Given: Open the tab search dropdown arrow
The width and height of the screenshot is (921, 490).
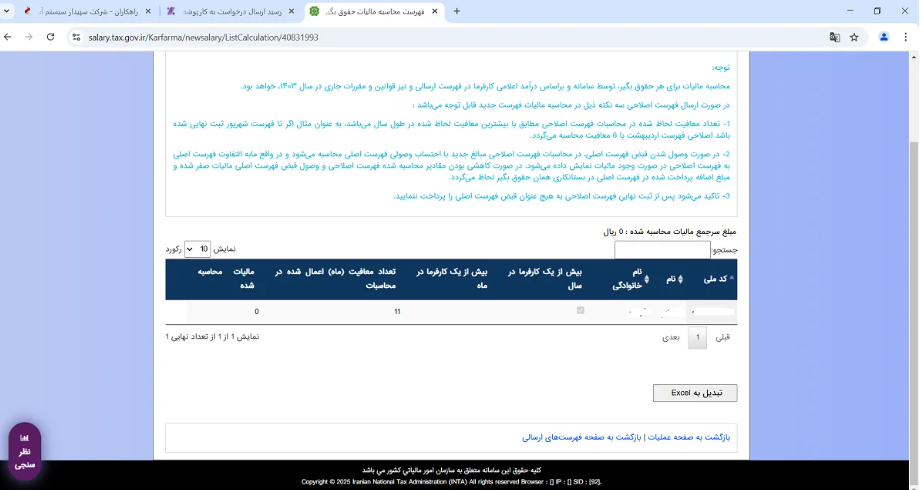Looking at the screenshot, I should (6, 11).
